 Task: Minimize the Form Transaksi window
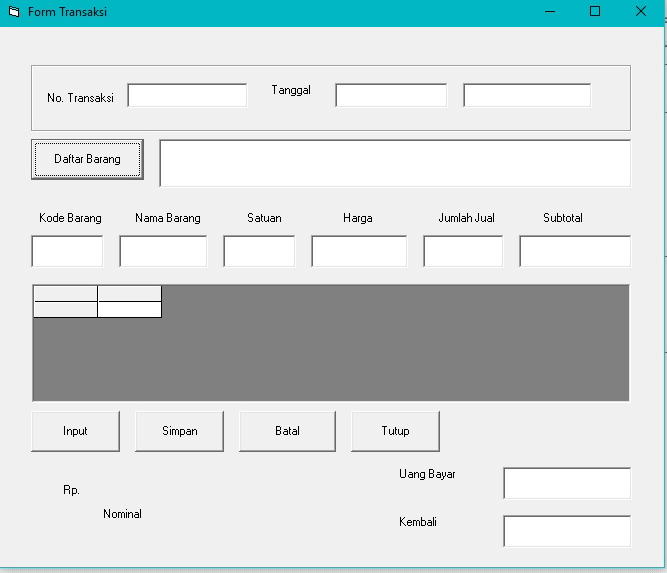(550, 12)
